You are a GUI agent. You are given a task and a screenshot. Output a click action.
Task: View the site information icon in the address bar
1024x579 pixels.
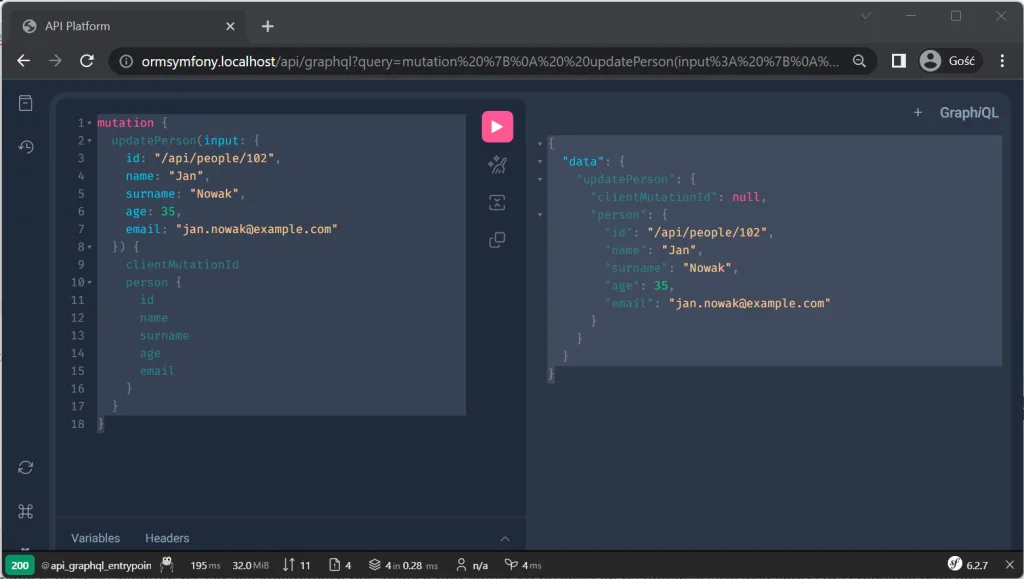[x=126, y=61]
